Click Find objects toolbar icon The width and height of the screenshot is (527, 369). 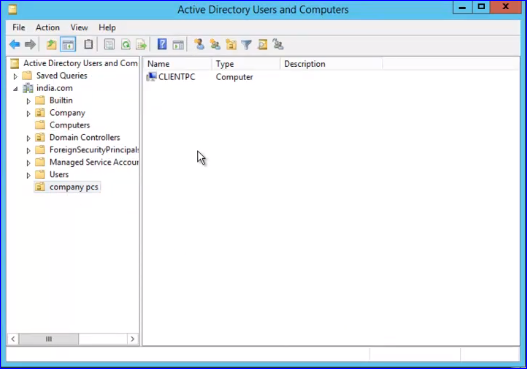pyautogui.click(x=262, y=44)
